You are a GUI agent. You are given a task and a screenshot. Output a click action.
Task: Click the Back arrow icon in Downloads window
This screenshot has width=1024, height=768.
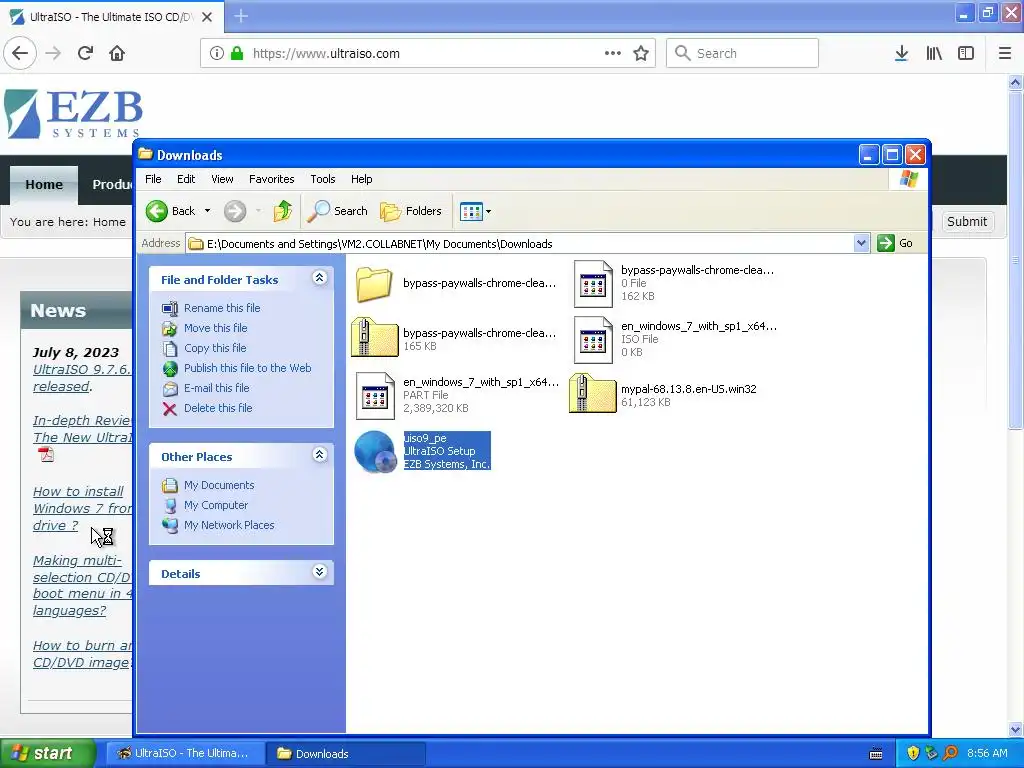click(157, 211)
